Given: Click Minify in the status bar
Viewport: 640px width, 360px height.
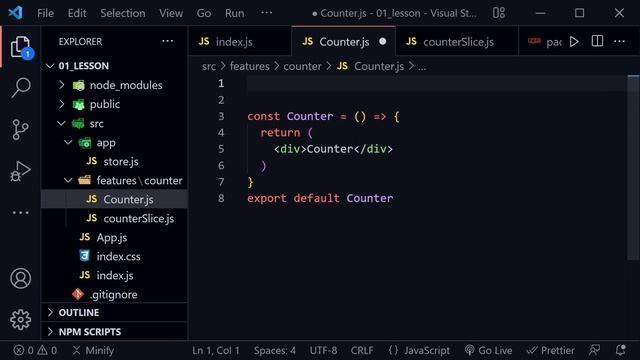Looking at the screenshot, I should pos(93,350).
